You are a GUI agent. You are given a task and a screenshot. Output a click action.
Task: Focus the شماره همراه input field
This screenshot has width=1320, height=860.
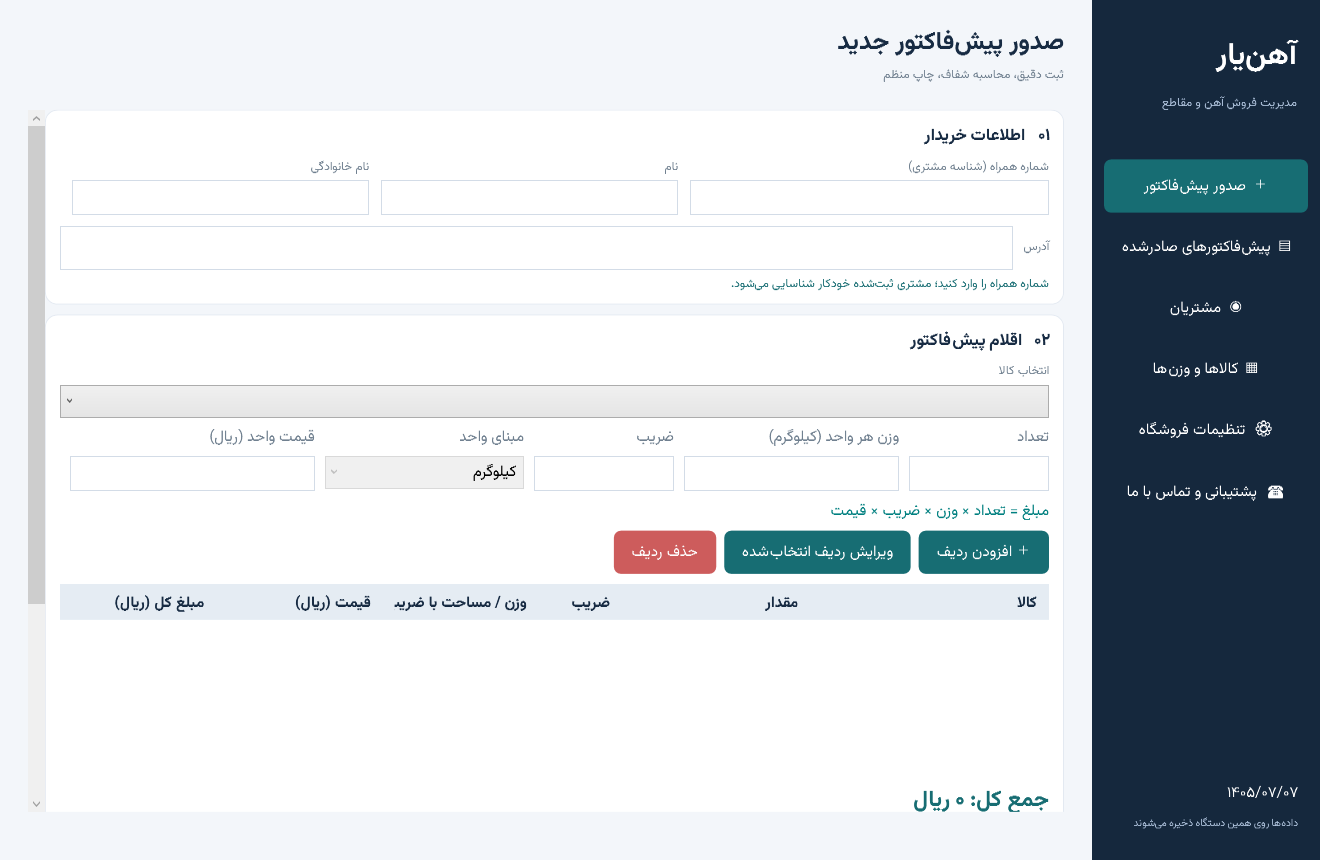pos(869,198)
